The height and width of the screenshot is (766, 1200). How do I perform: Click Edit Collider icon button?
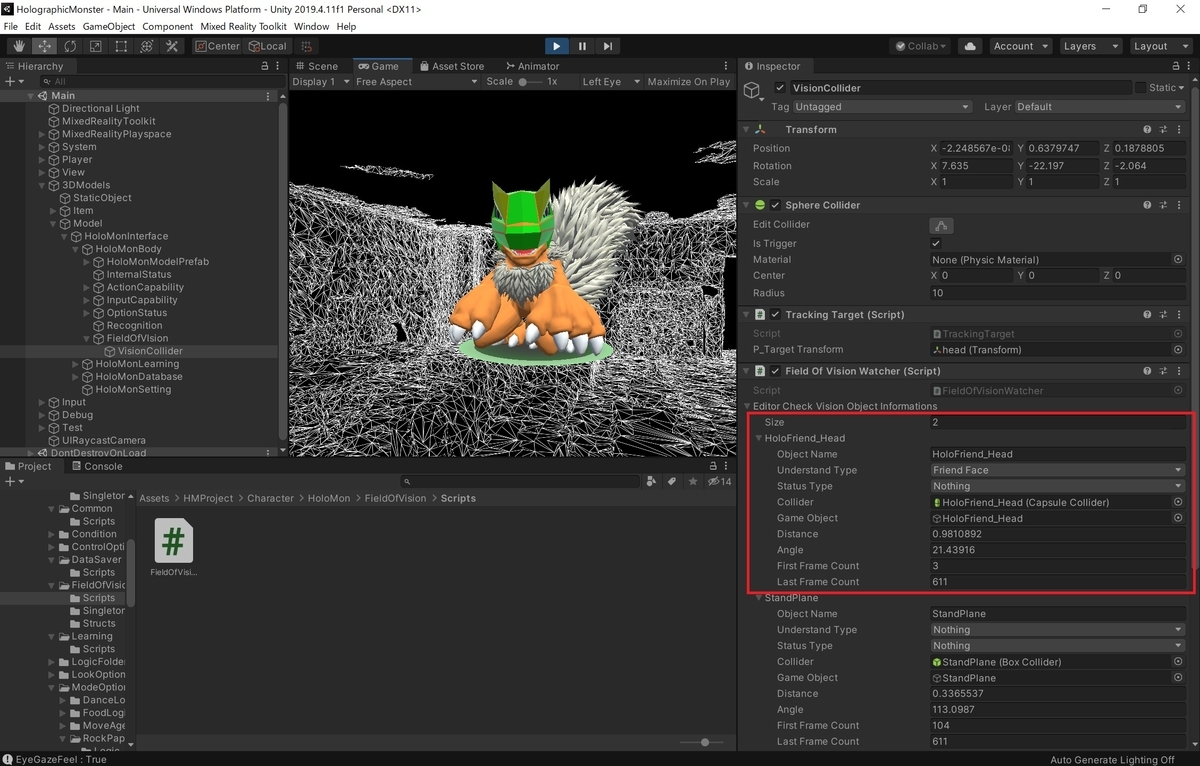click(941, 225)
